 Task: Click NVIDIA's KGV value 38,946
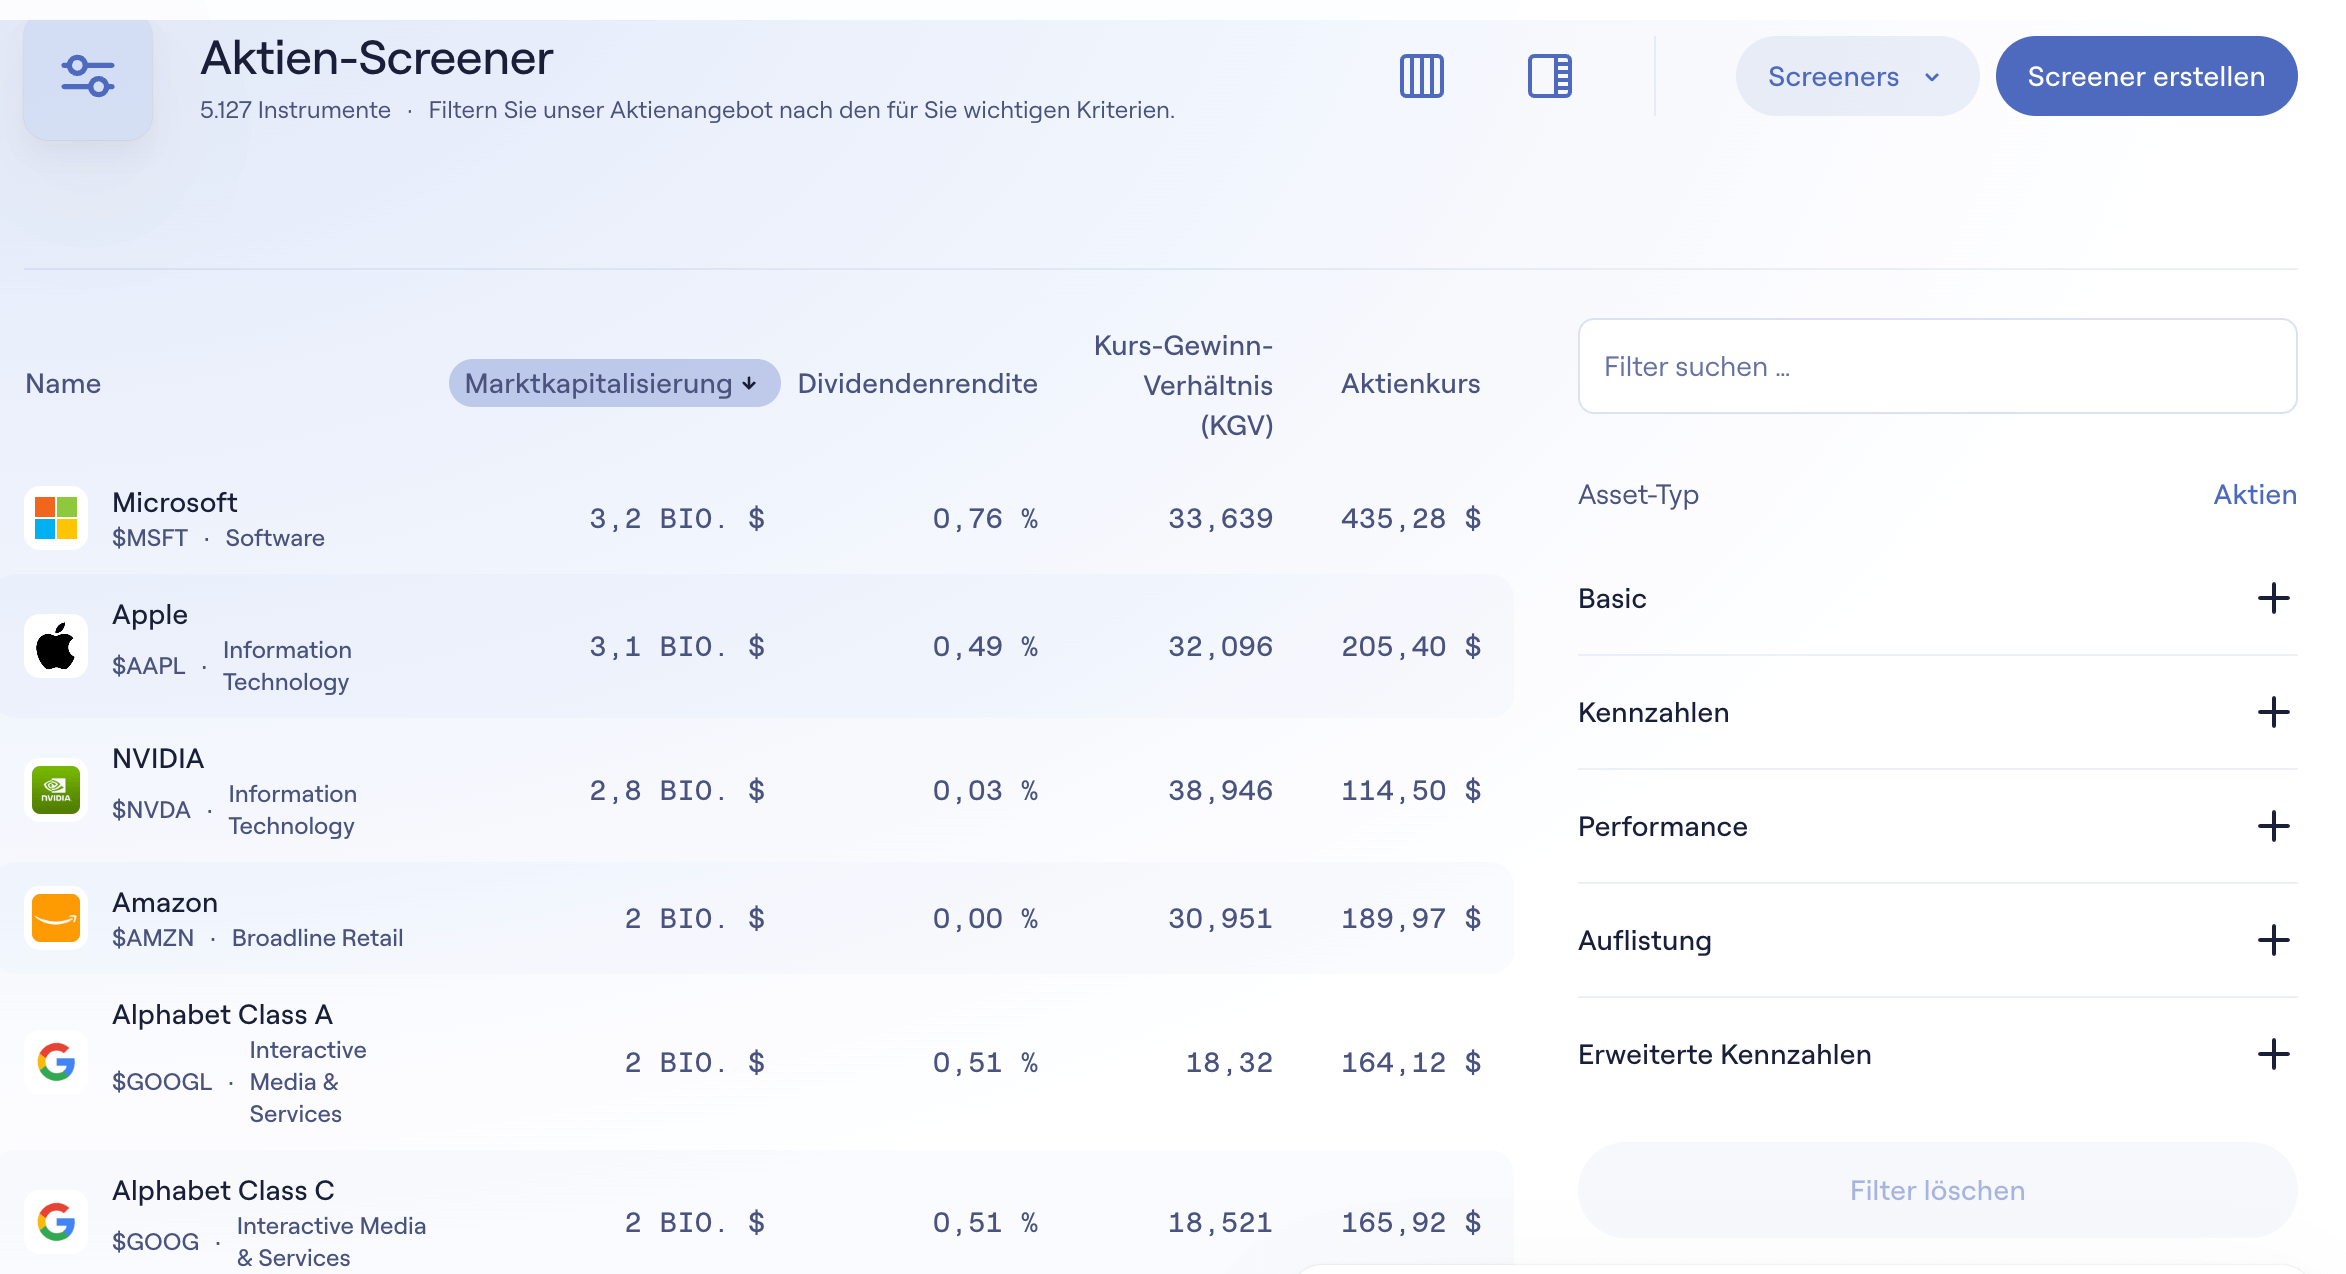[1220, 790]
